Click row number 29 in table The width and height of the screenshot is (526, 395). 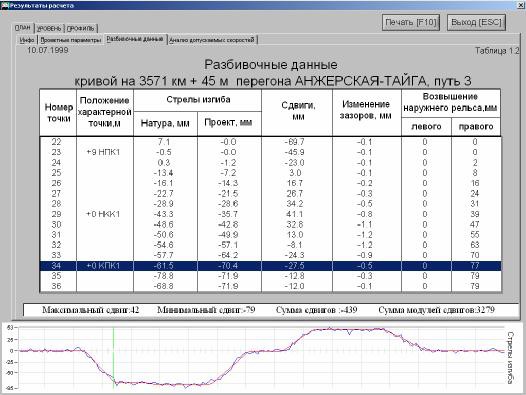pyautogui.click(x=56, y=214)
